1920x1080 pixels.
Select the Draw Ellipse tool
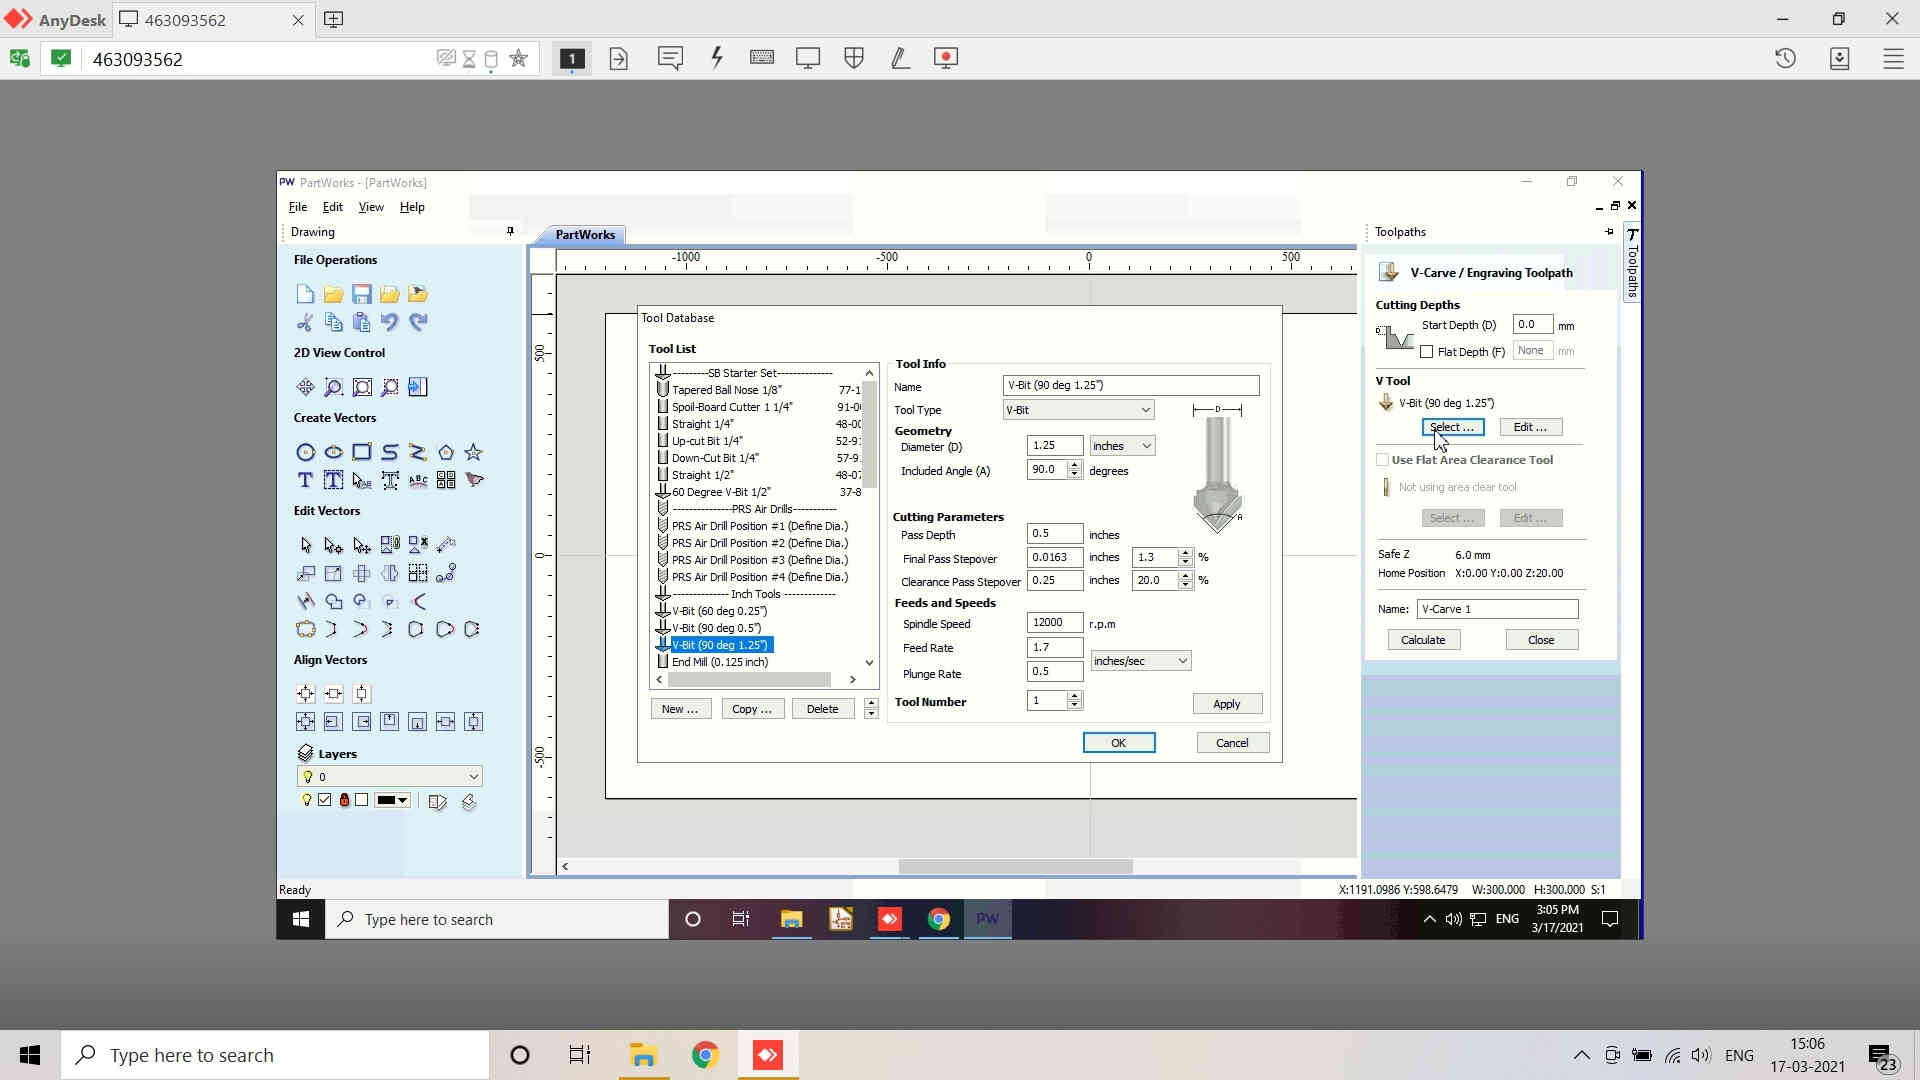click(333, 452)
